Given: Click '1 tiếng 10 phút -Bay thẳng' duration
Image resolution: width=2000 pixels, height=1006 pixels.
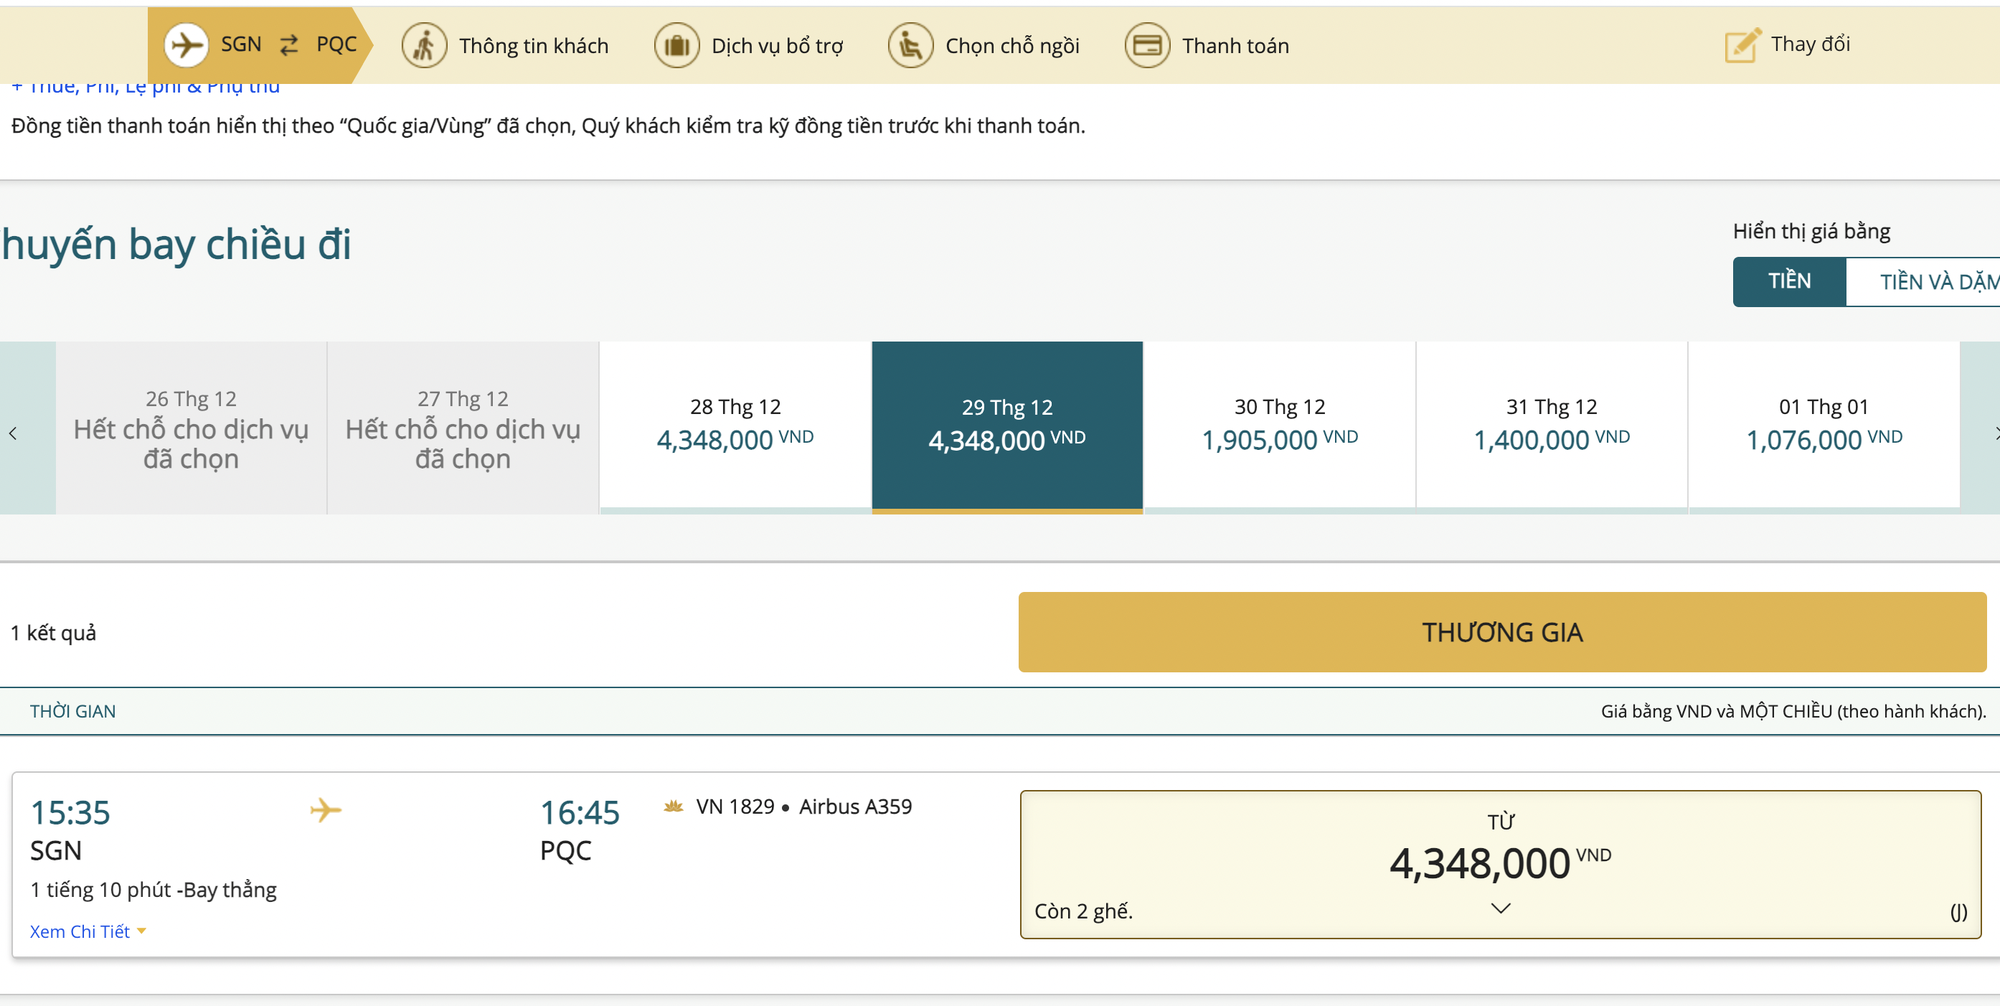Looking at the screenshot, I should (x=153, y=890).
